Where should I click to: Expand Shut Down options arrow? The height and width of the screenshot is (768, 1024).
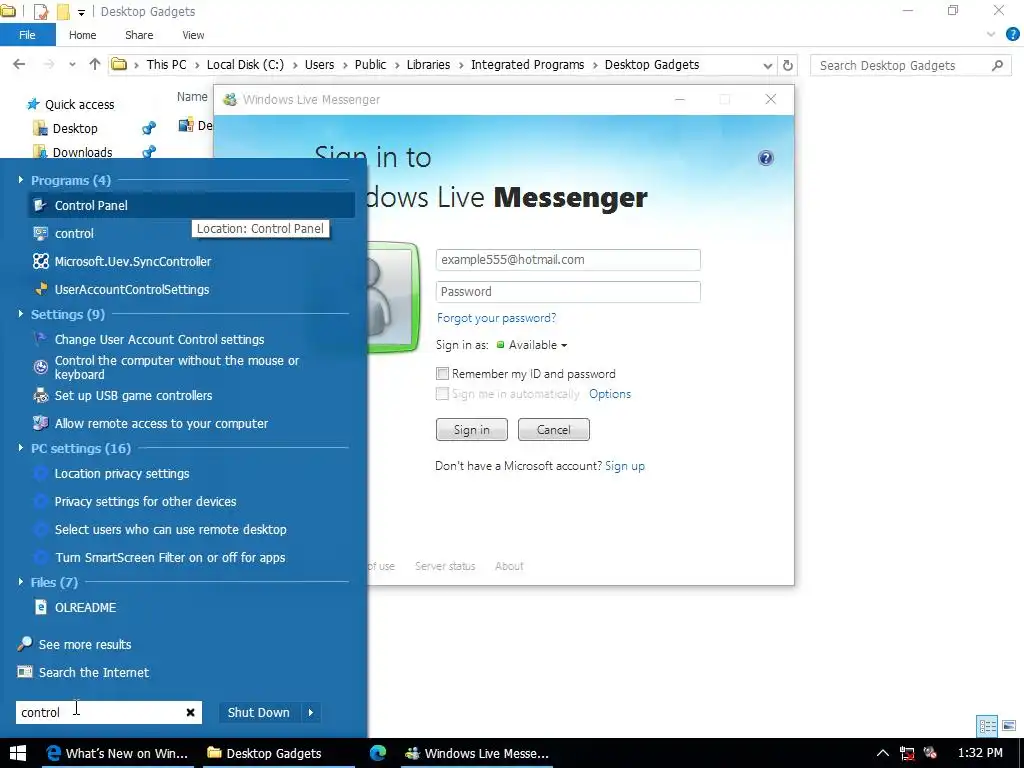click(x=311, y=712)
